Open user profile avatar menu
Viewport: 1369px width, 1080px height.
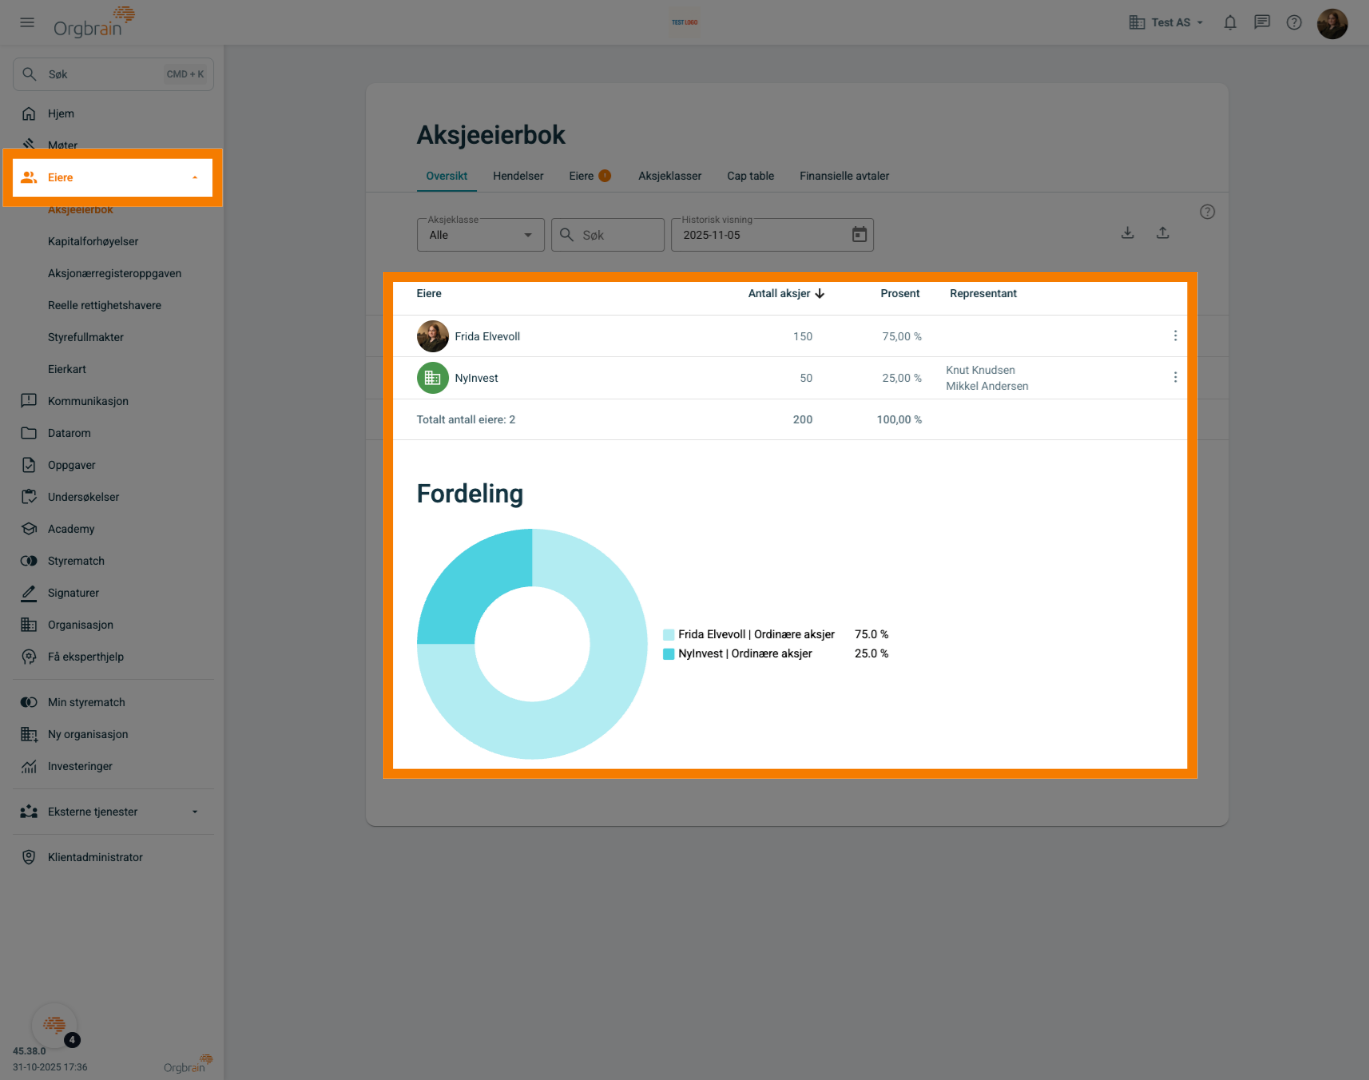point(1332,22)
